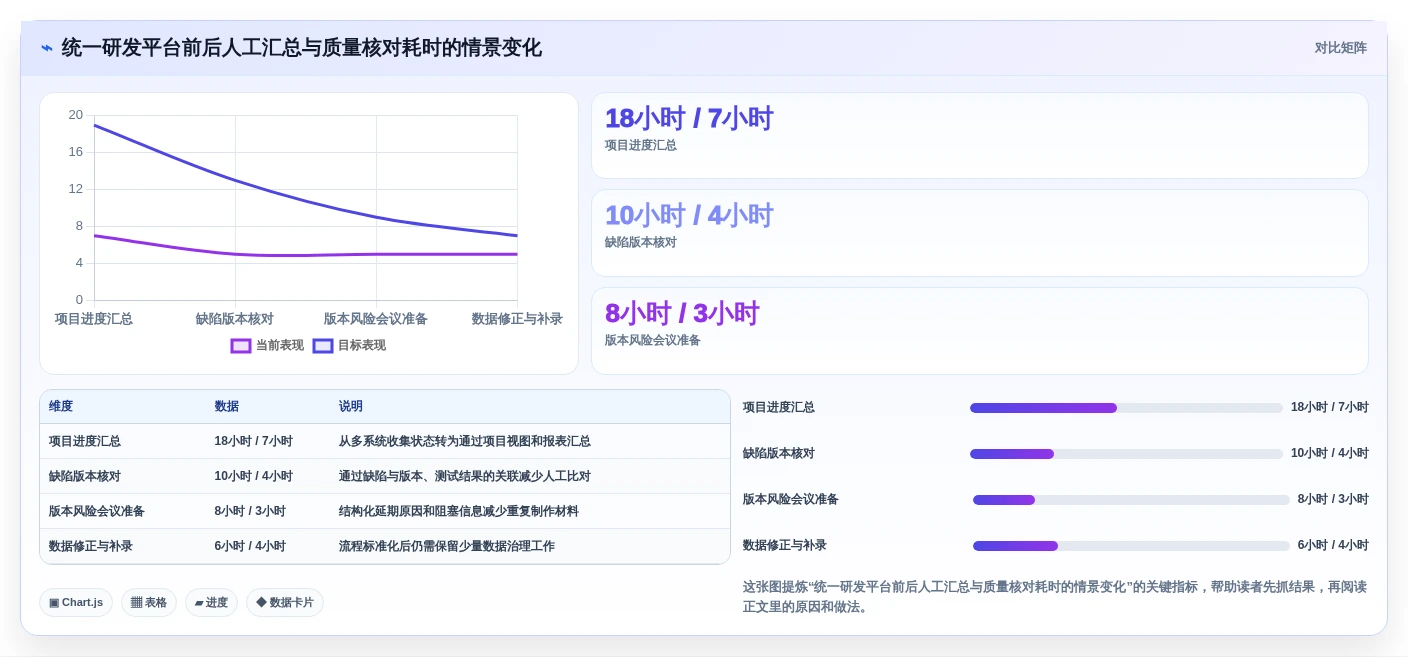Image resolution: width=1408 pixels, height=657 pixels.
Task: Click the 项目进度汇总 table row cell
Action: 85,441
